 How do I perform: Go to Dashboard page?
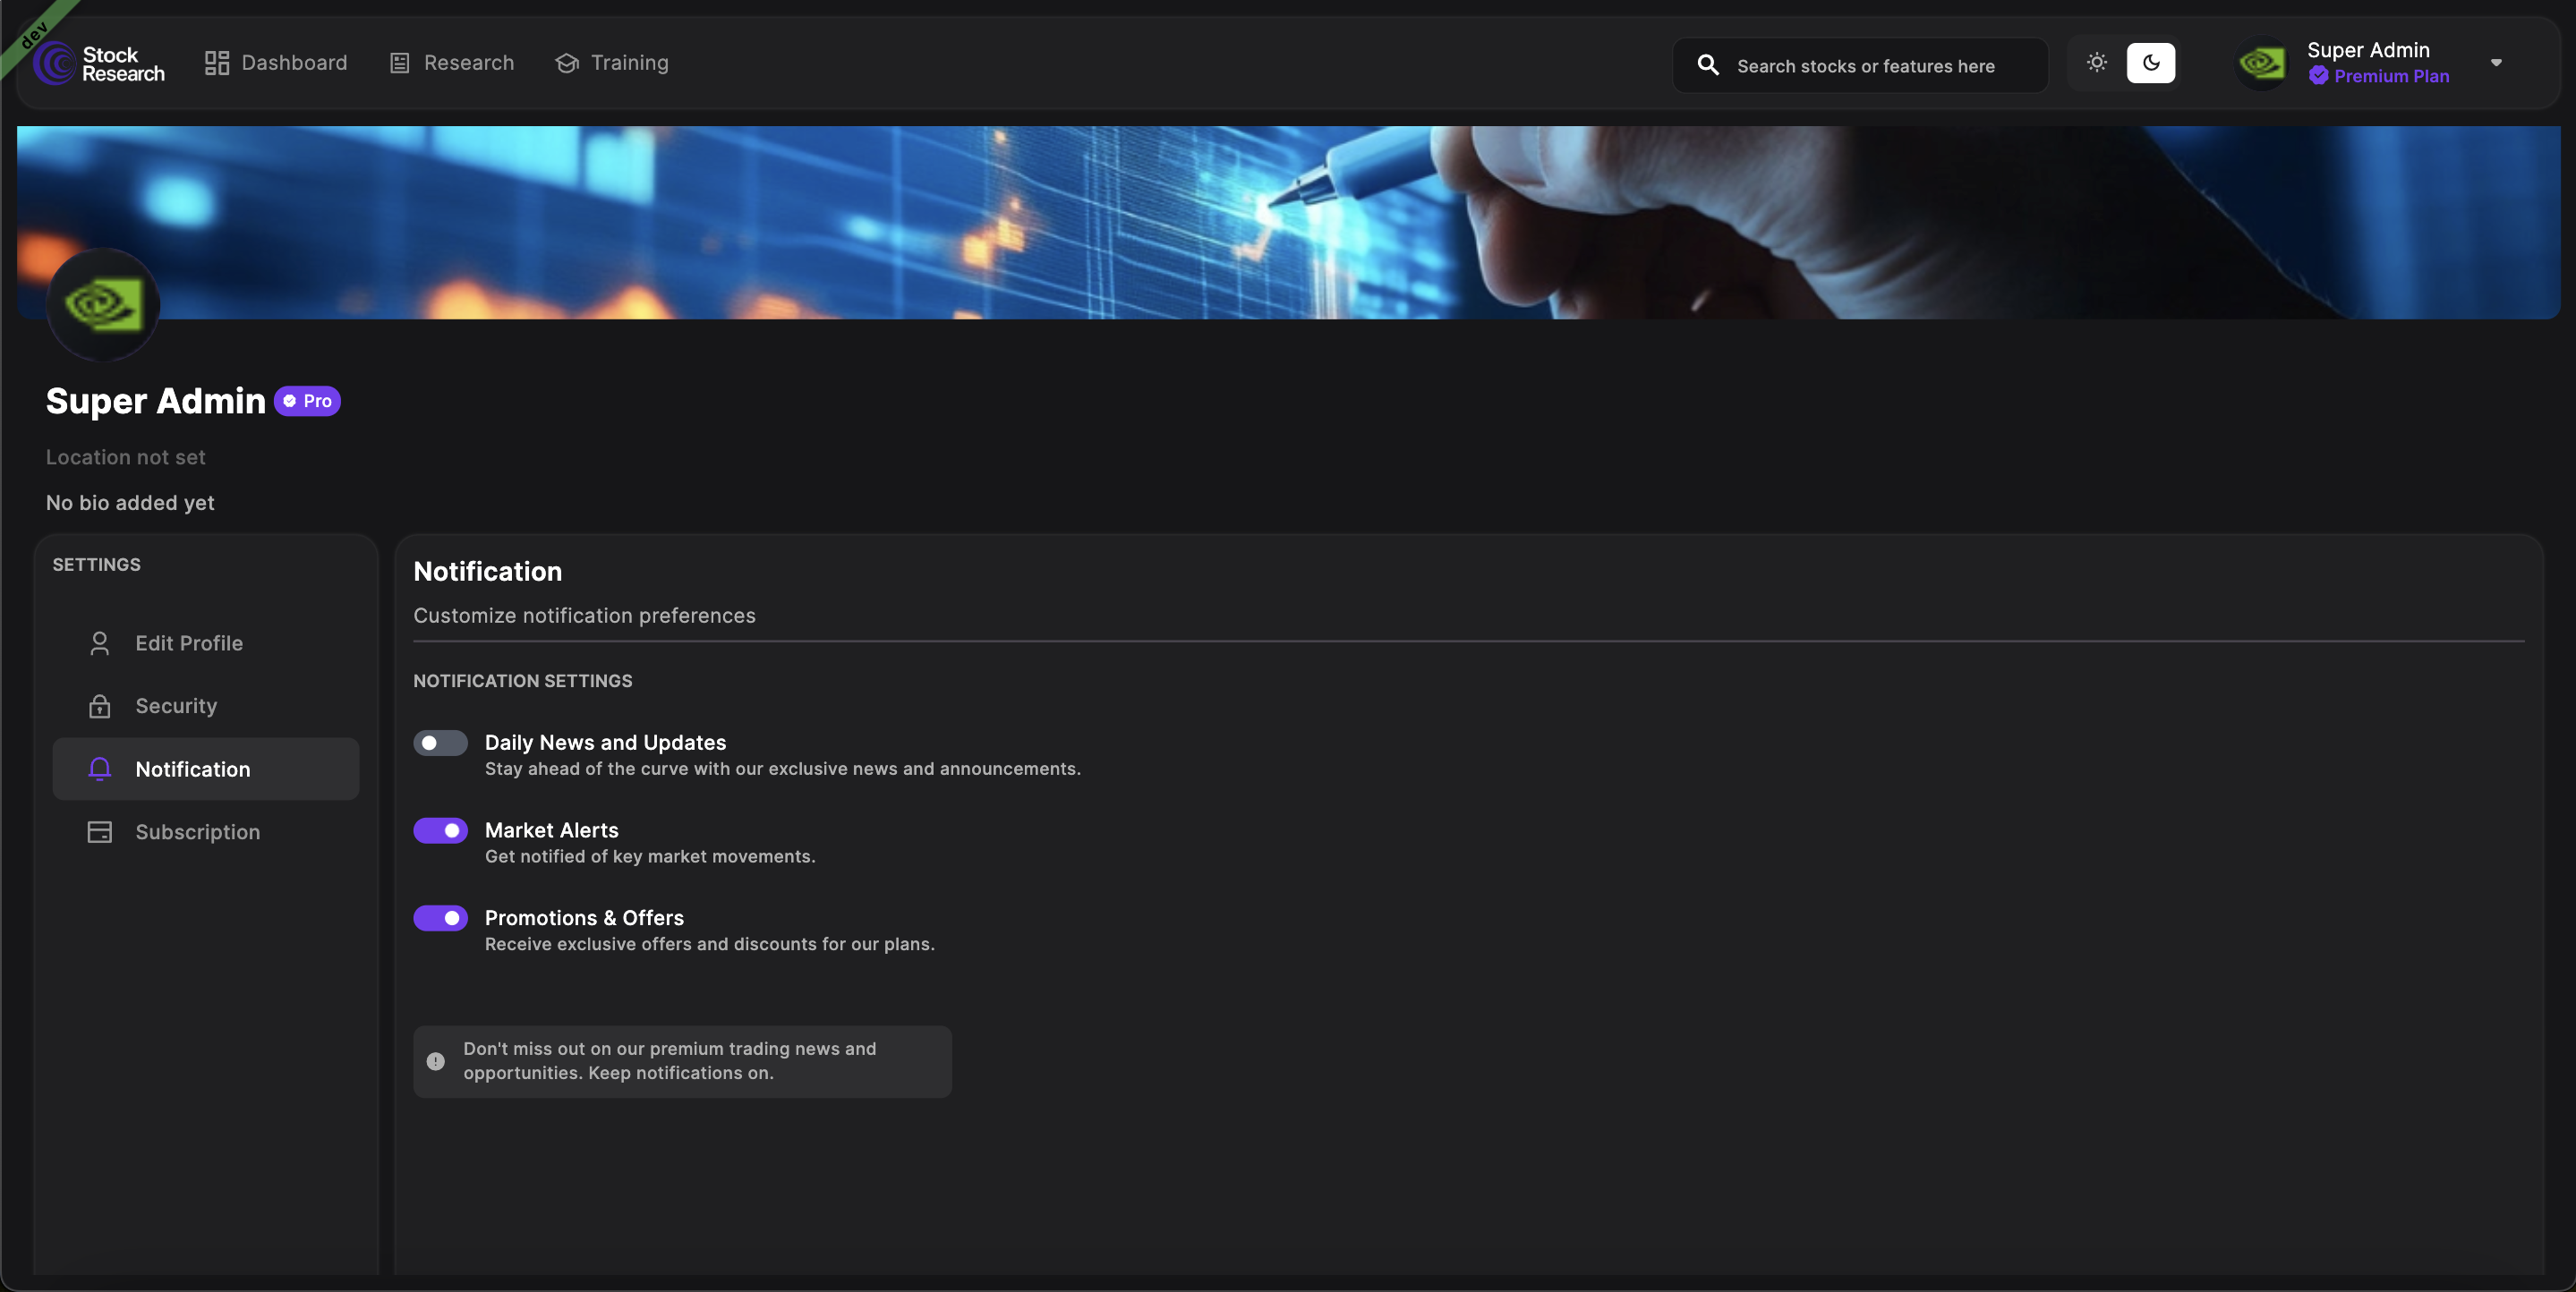click(x=276, y=63)
